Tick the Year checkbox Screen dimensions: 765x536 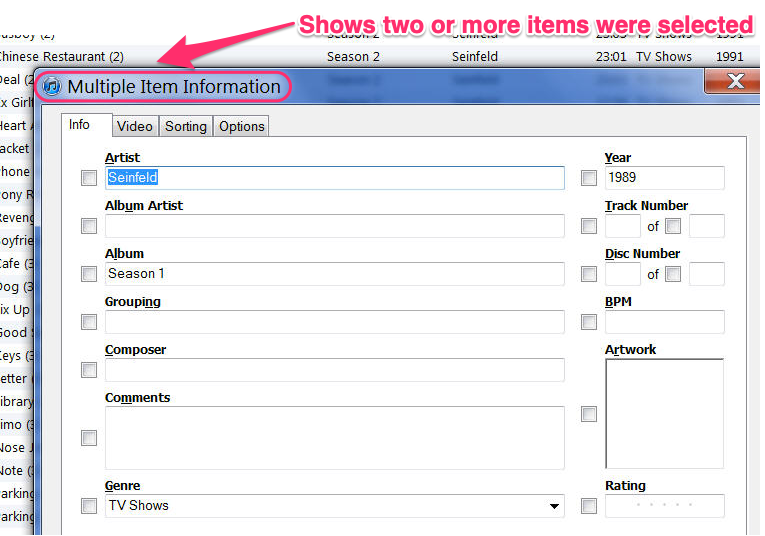click(589, 178)
